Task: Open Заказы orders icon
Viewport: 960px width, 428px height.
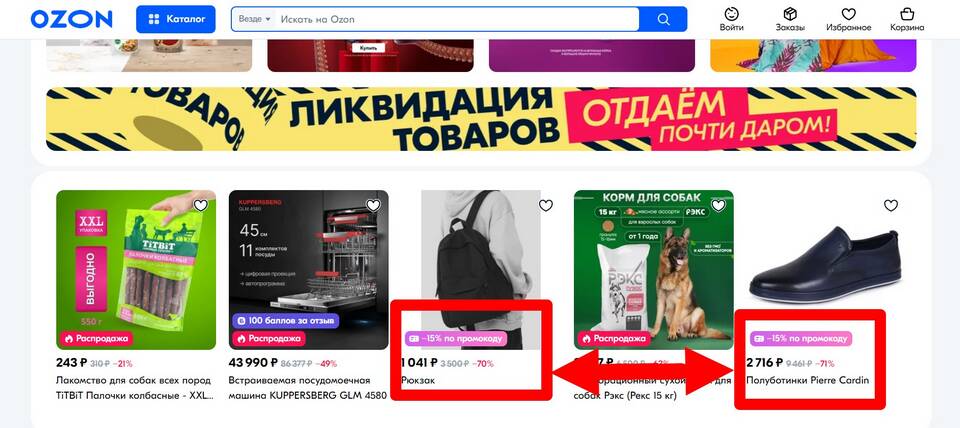Action: [x=790, y=20]
